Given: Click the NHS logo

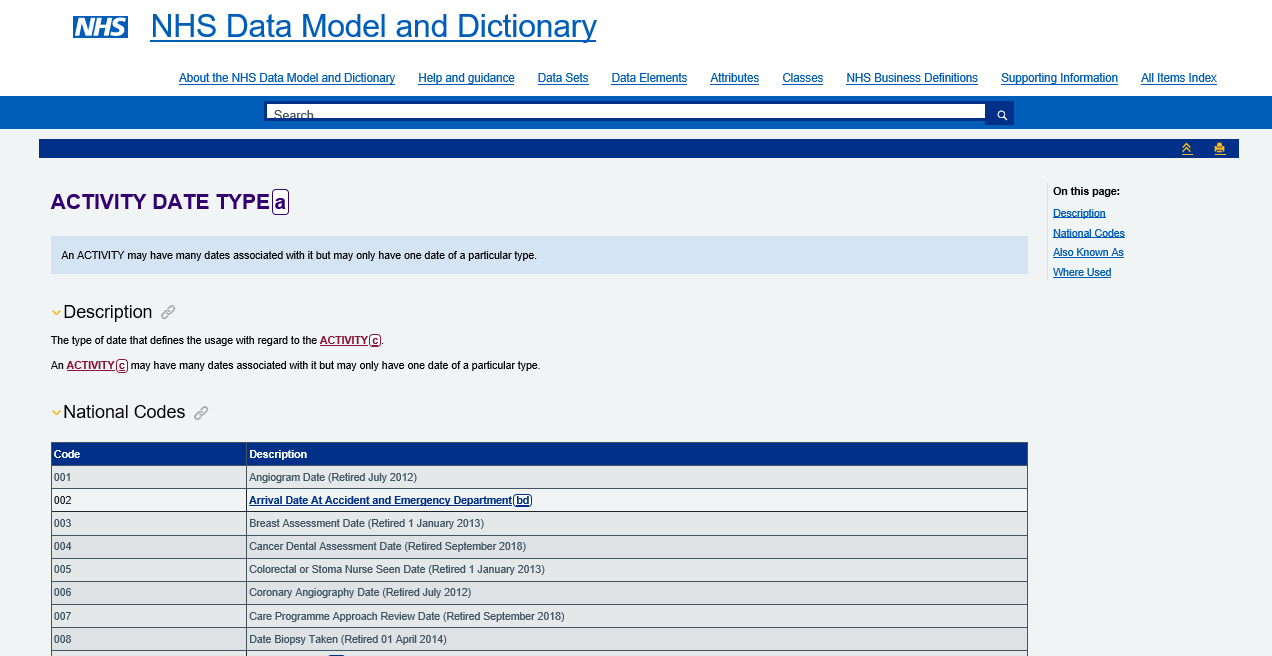Looking at the screenshot, I should 100,27.
